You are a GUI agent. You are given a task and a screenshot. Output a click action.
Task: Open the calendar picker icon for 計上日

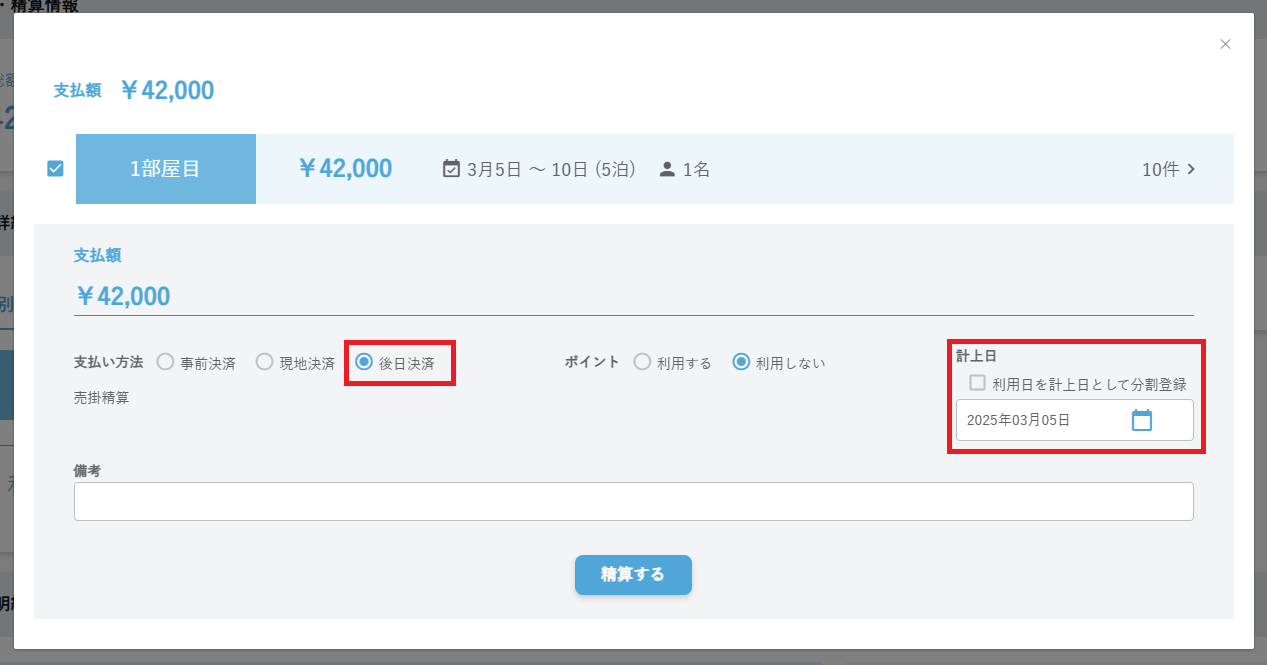1141,420
